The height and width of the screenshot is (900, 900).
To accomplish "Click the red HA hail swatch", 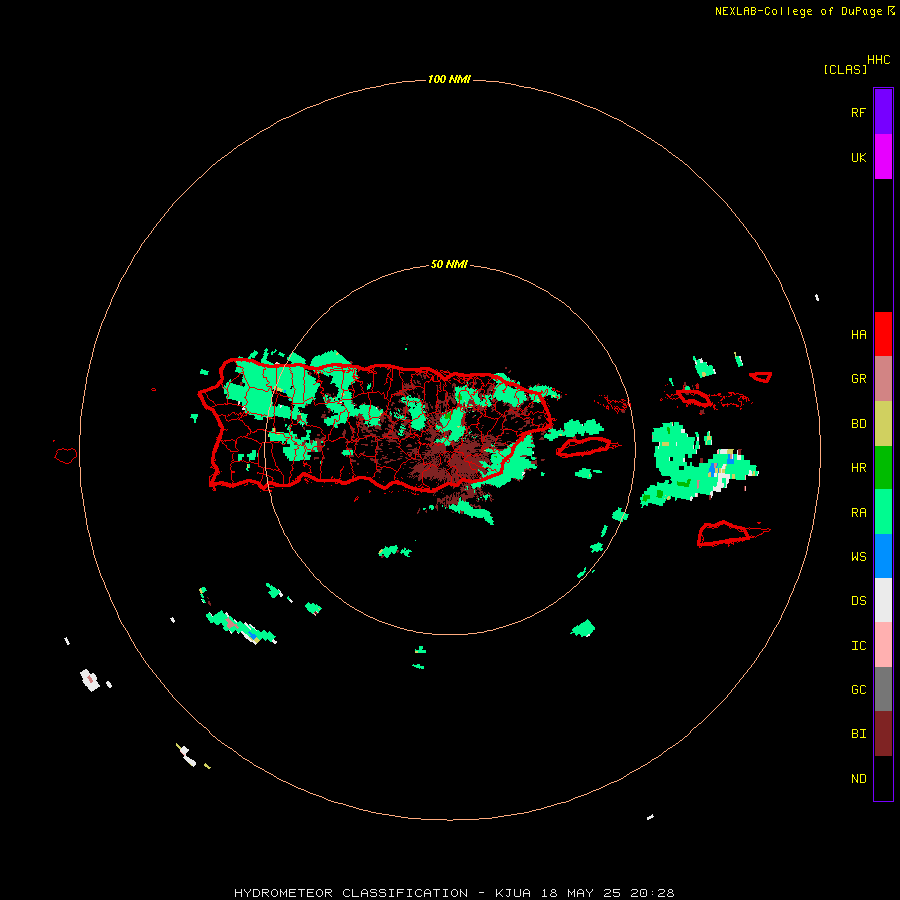I will [x=883, y=334].
